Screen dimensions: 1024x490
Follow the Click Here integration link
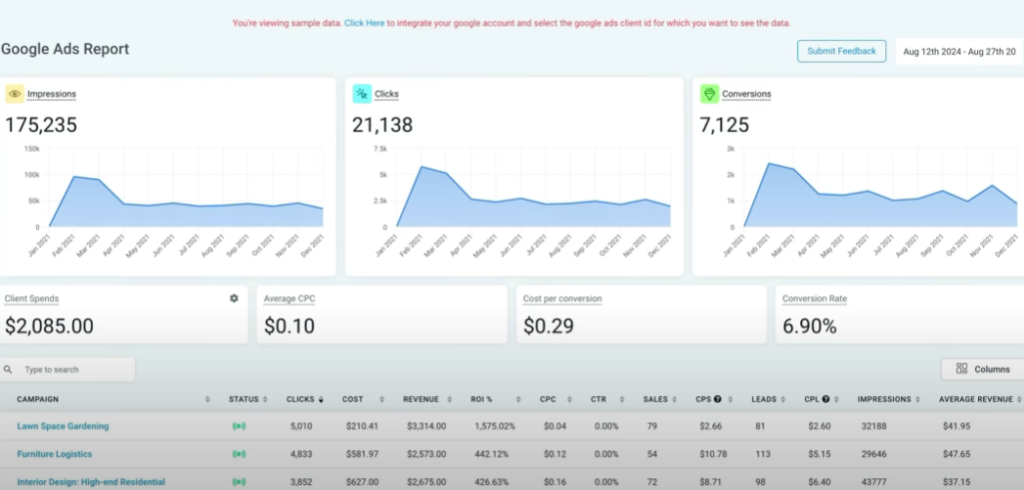coord(364,23)
